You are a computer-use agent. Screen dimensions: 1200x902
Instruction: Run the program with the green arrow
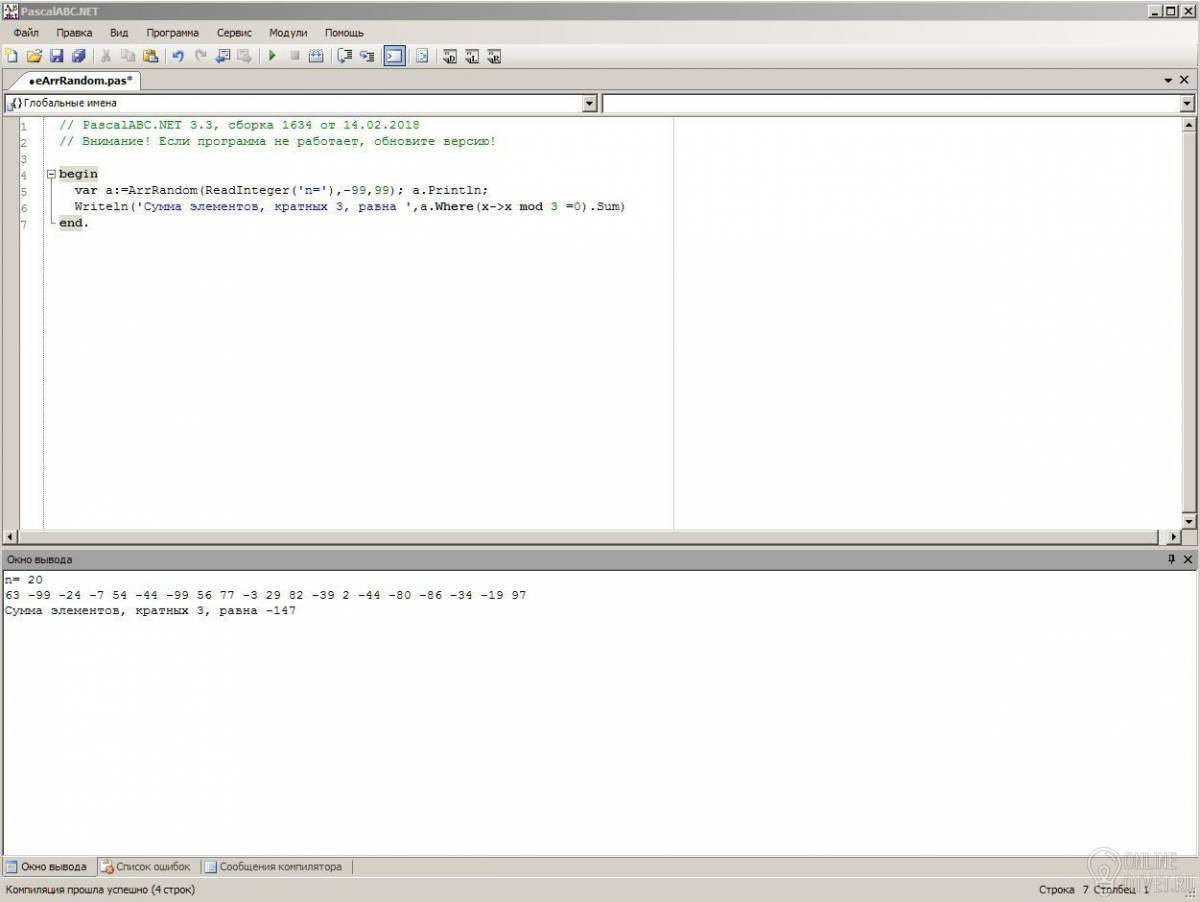tap(272, 56)
